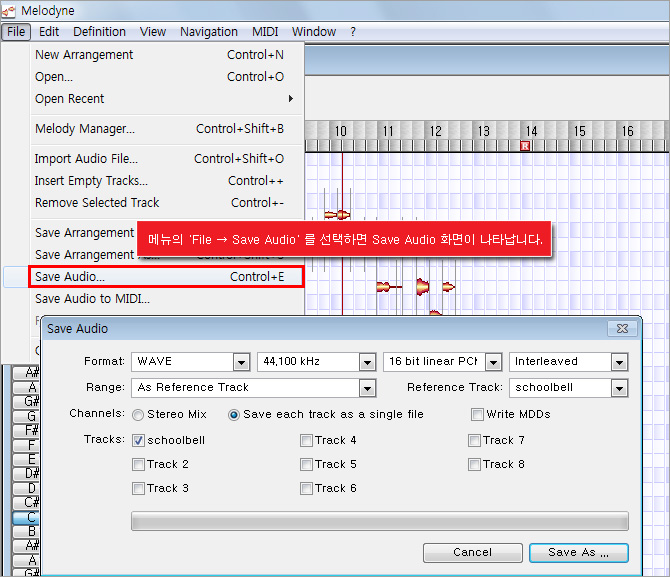670x577 pixels.
Task: Click bar 12 on the timeline ruler
Action: pyautogui.click(x=435, y=131)
